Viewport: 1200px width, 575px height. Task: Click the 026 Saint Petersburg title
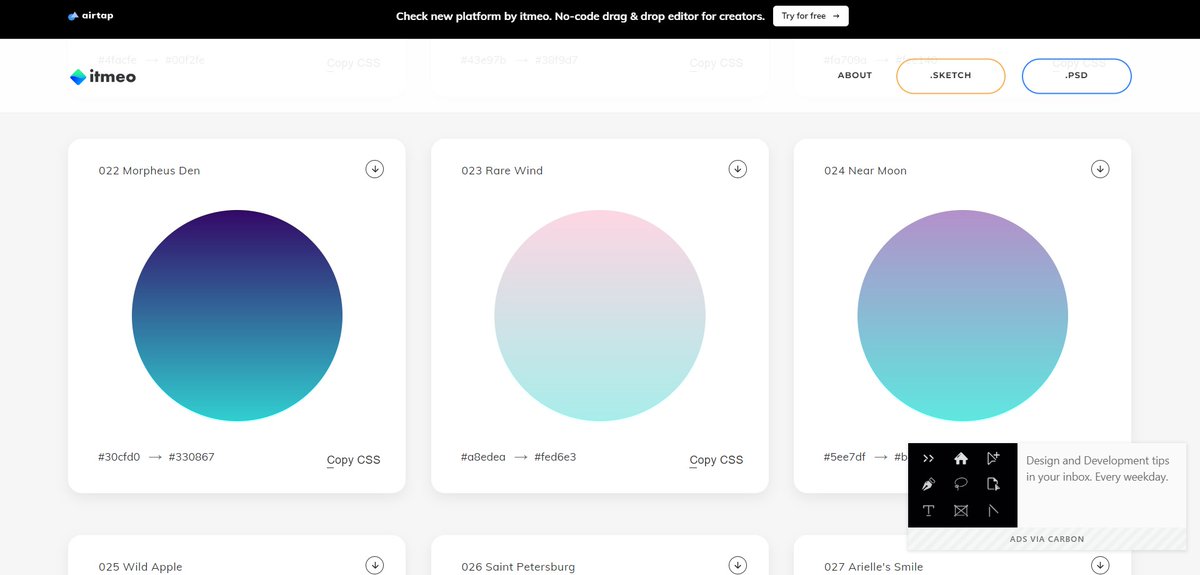[518, 567]
